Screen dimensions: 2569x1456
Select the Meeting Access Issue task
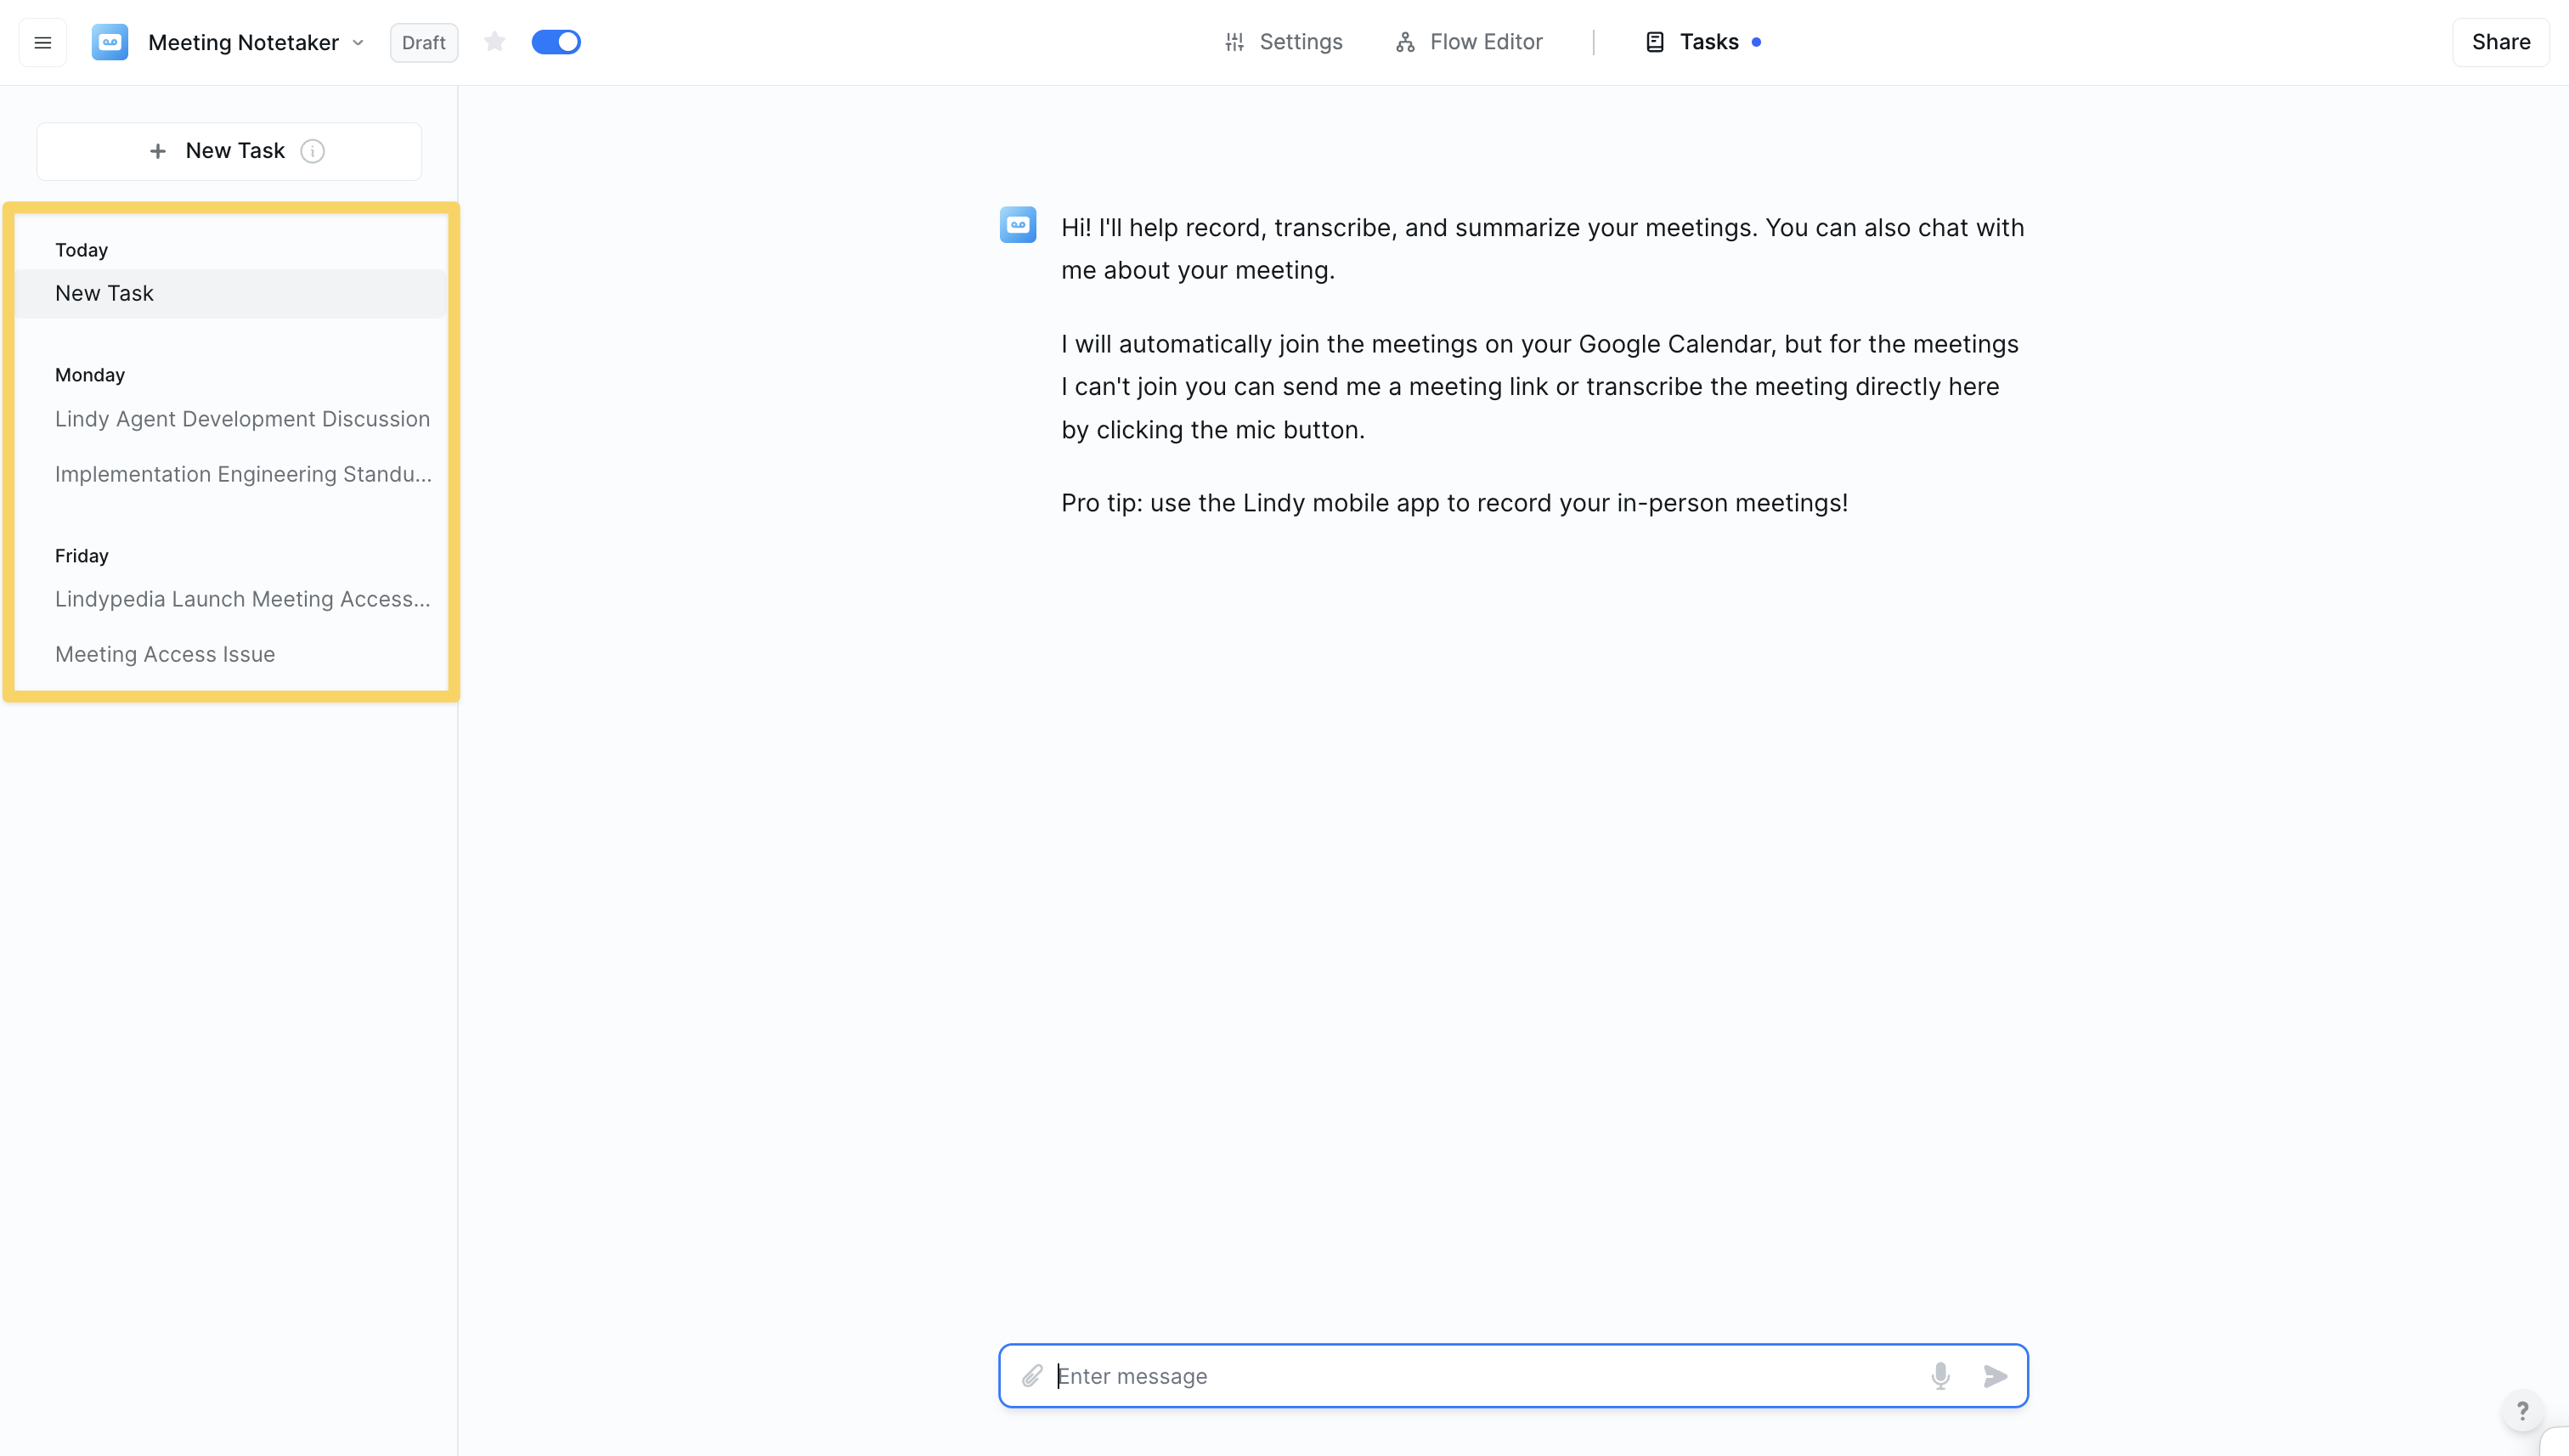(165, 654)
